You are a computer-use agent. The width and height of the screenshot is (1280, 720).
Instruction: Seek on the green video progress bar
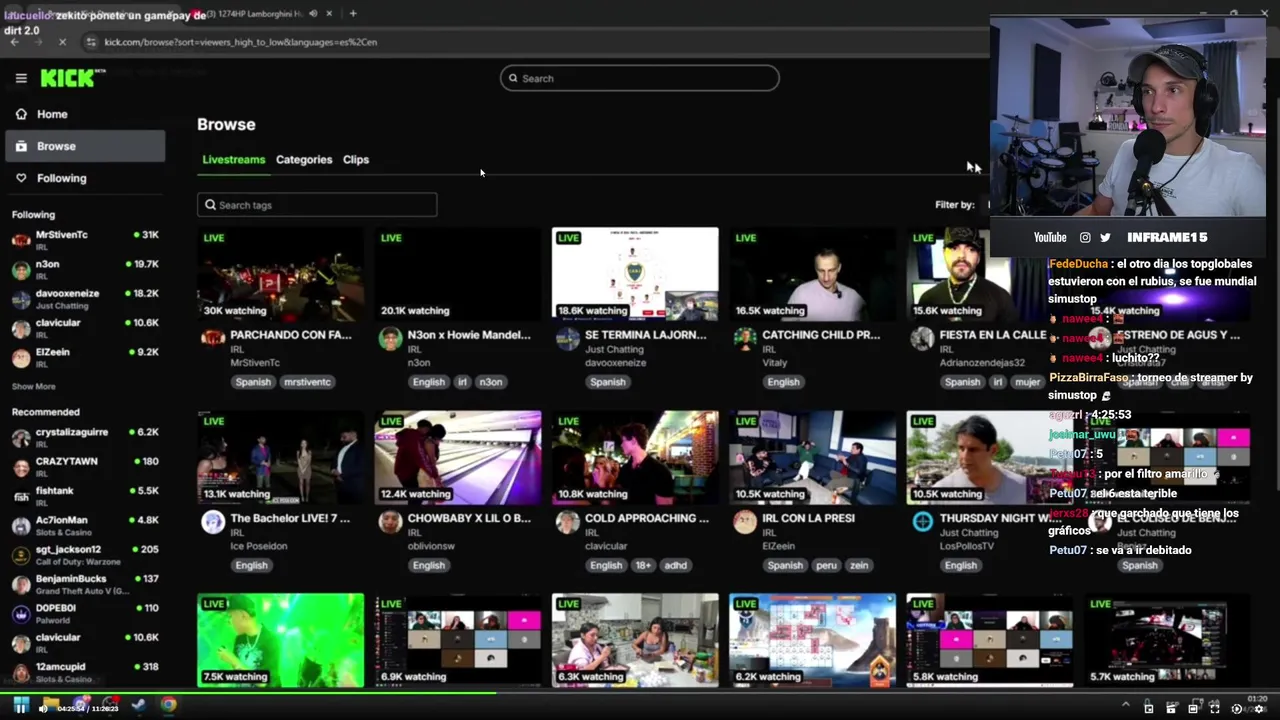(x=640, y=693)
